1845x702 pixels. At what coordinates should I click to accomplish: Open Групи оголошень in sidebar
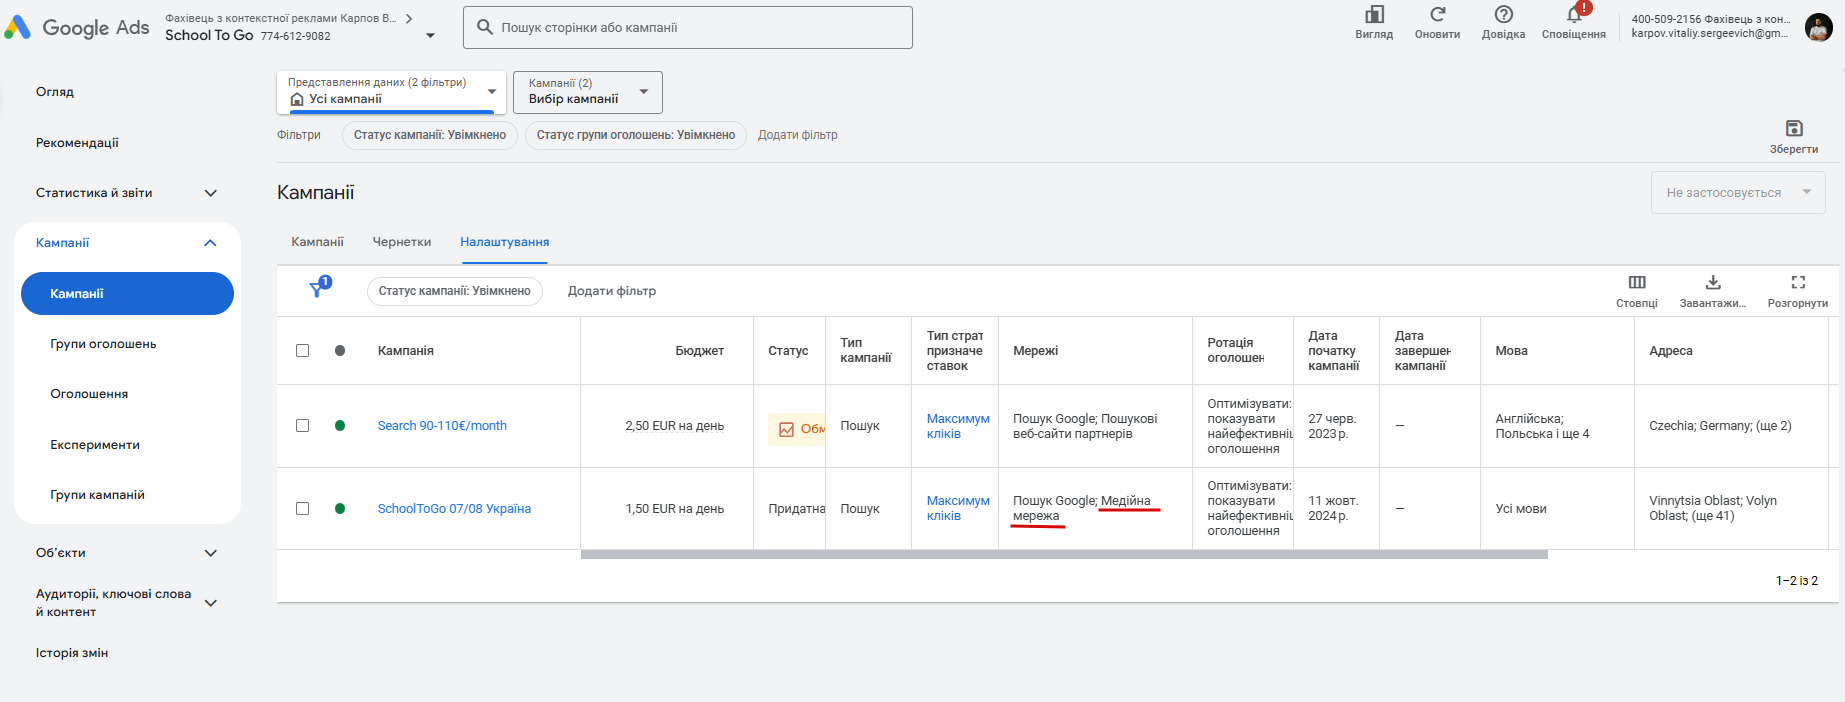click(x=103, y=344)
